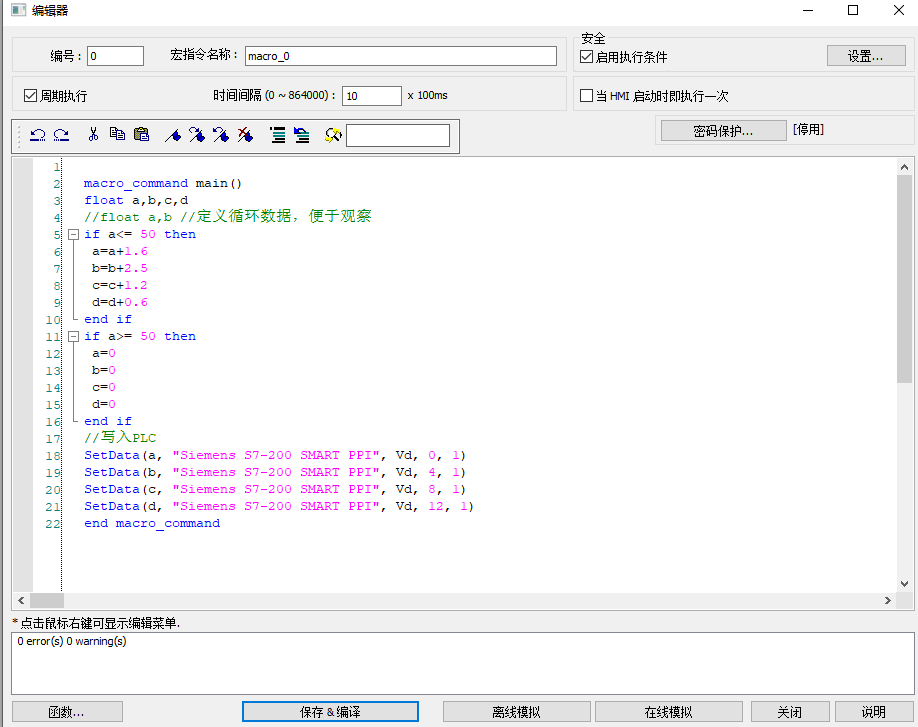Collapse the if block on line 11
This screenshot has width=918, height=727.
[x=73, y=337]
